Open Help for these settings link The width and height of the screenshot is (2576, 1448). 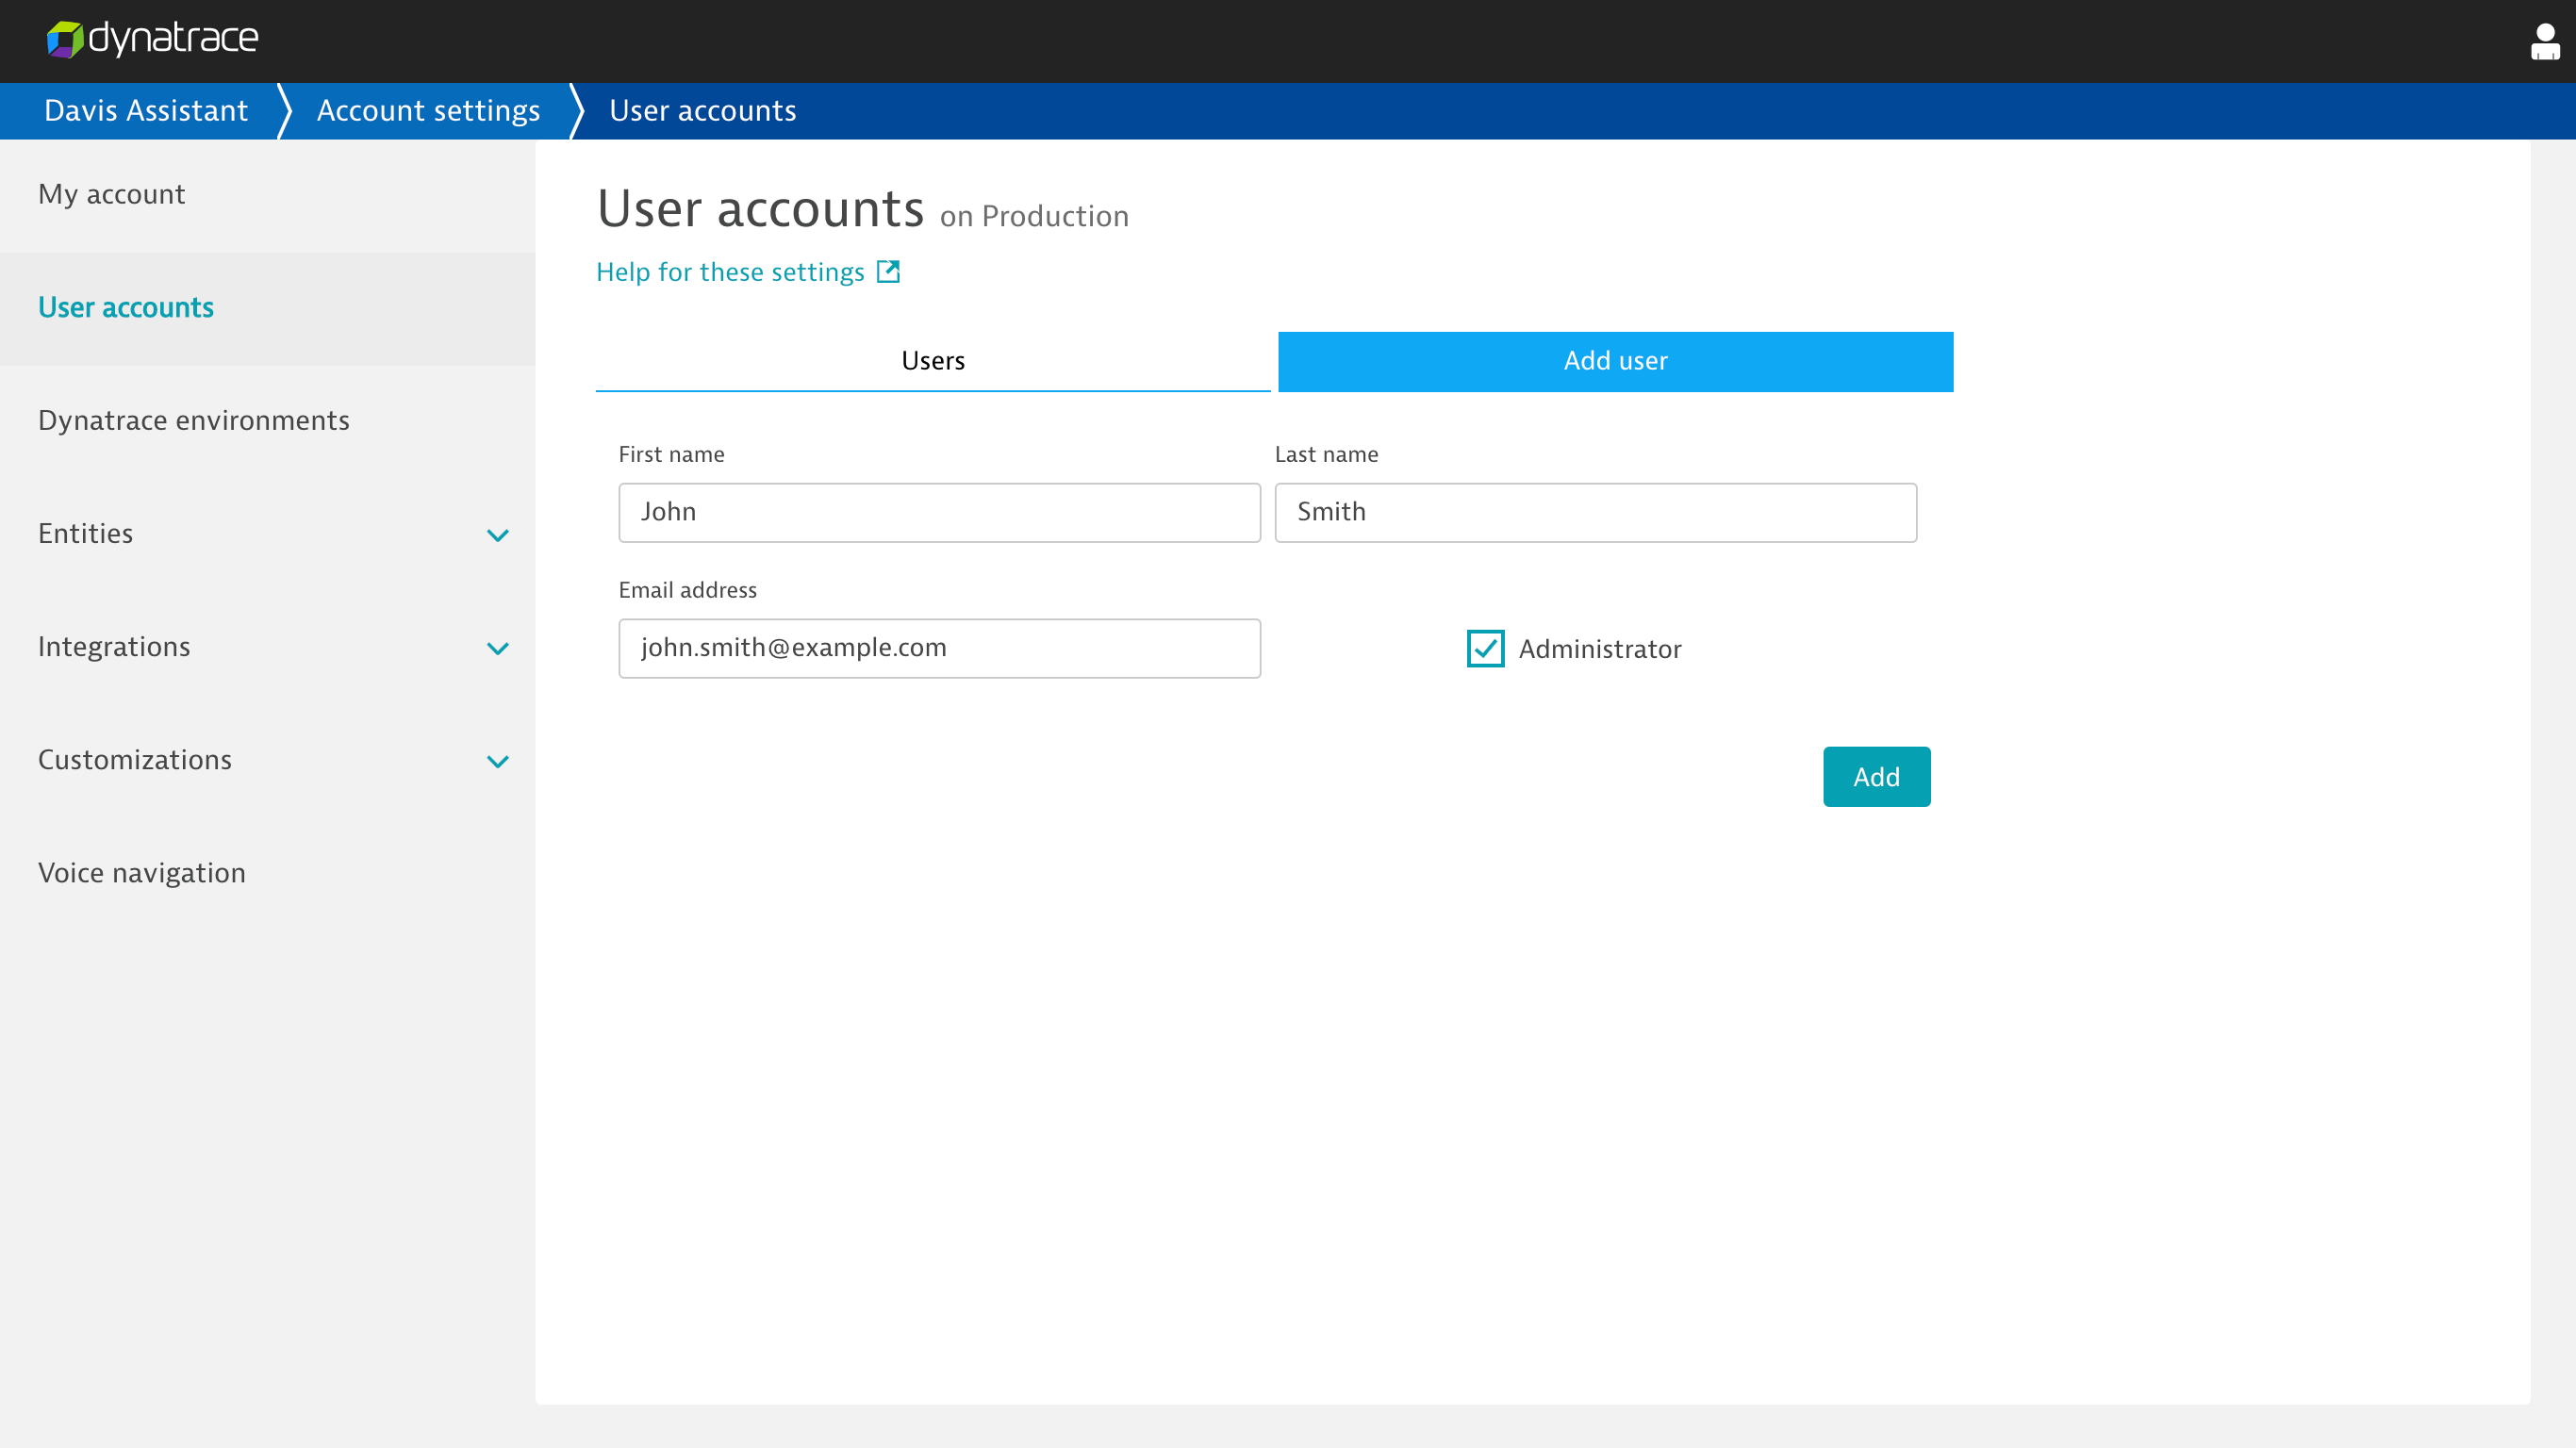pyautogui.click(x=749, y=272)
